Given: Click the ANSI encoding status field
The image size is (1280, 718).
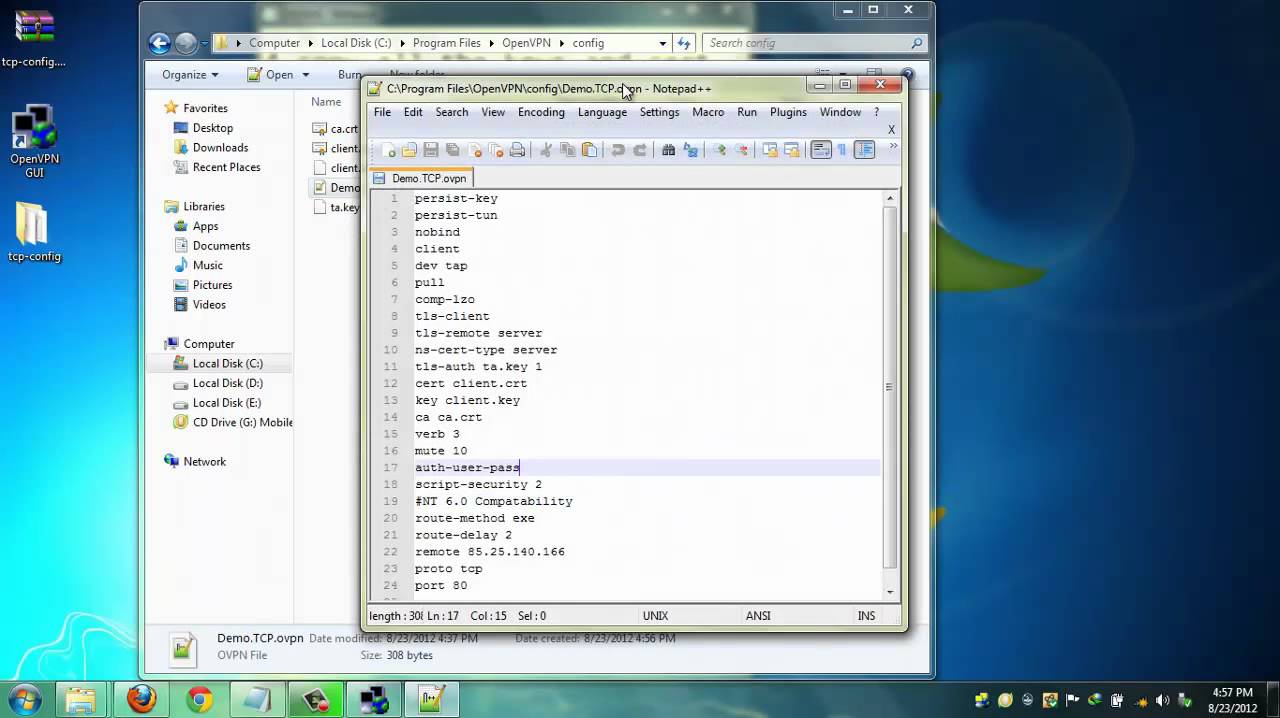Looking at the screenshot, I should pos(758,616).
